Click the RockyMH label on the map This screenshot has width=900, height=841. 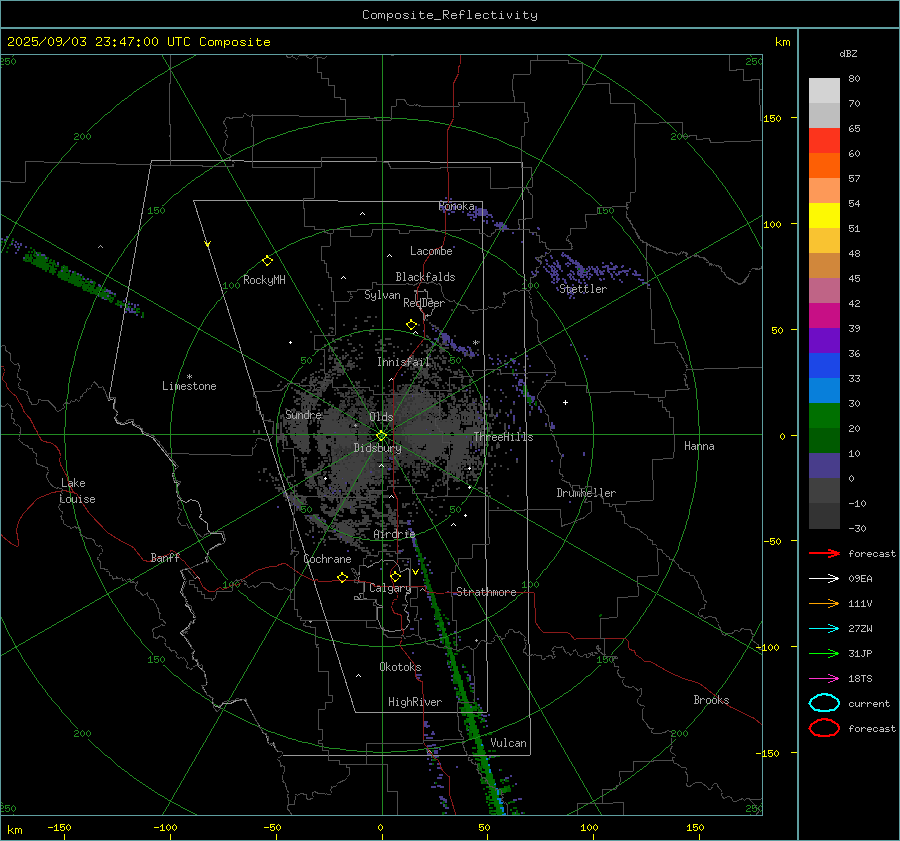(x=264, y=280)
